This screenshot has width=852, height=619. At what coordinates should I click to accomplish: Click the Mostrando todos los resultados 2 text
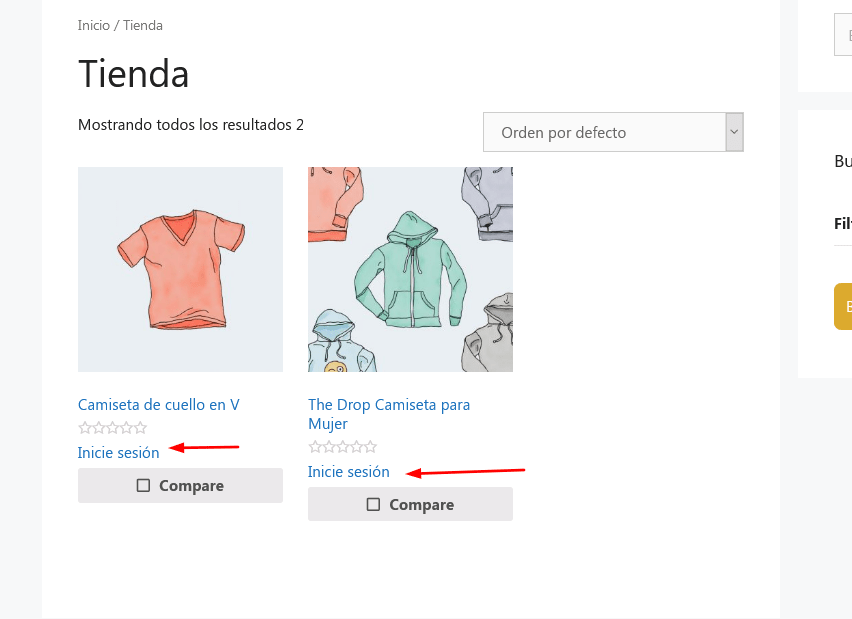191,125
